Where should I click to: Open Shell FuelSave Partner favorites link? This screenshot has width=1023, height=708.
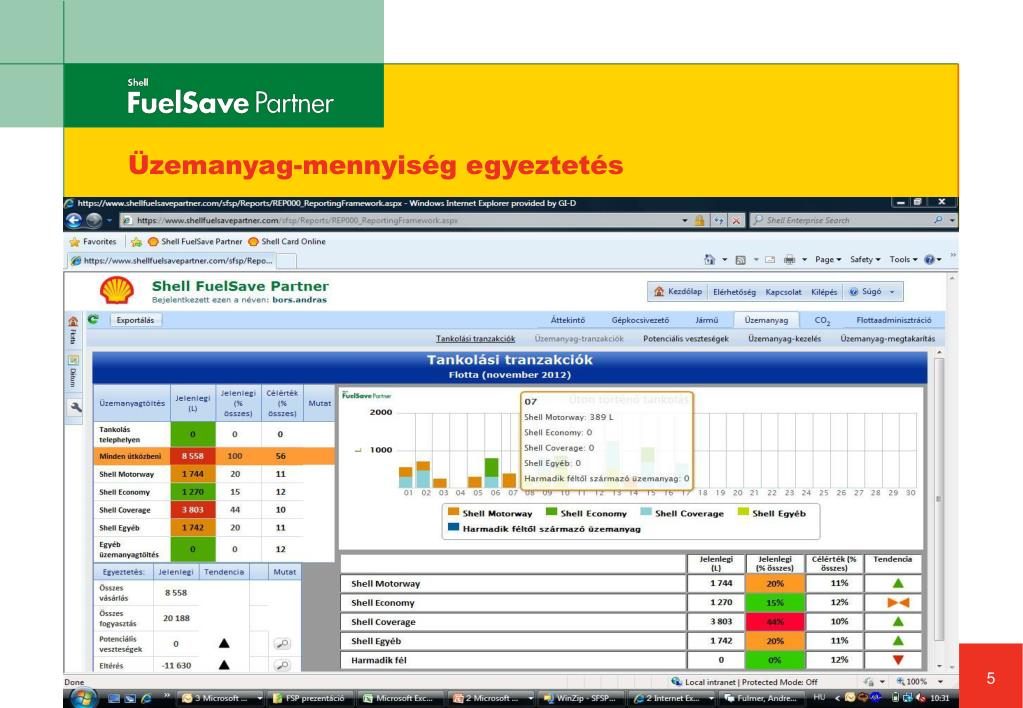point(195,241)
